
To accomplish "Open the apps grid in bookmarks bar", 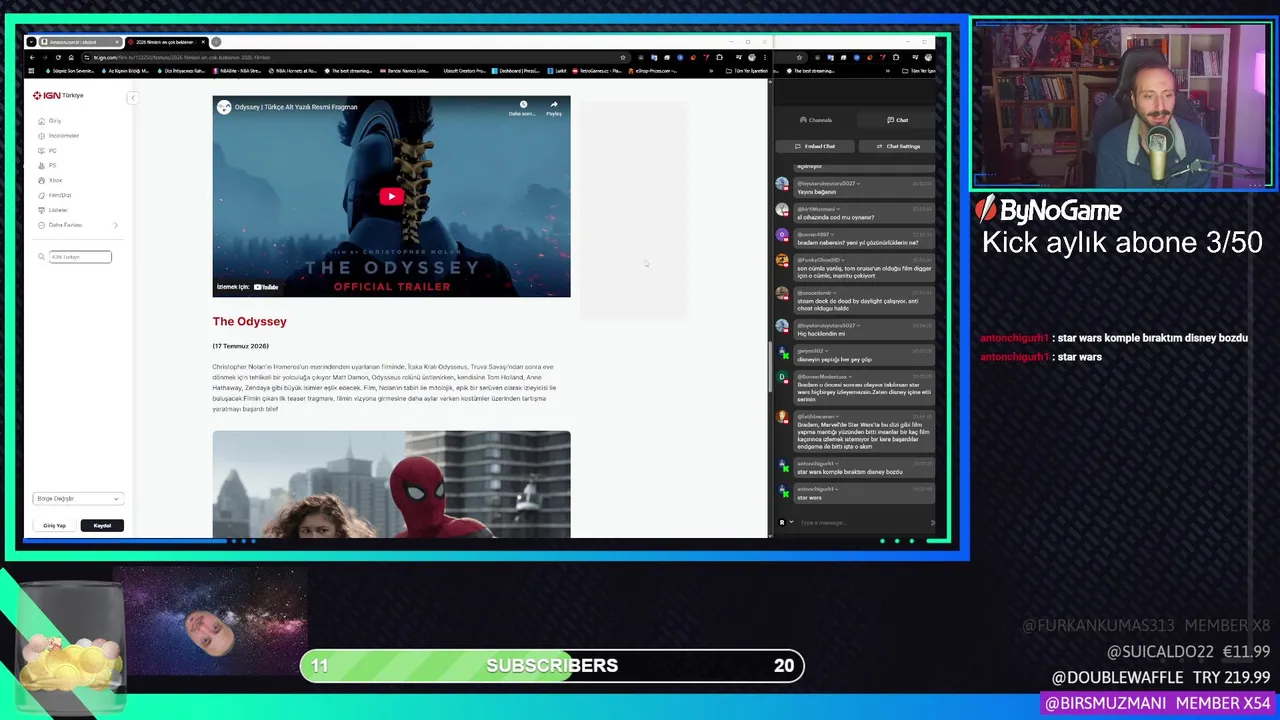I will coord(31,71).
